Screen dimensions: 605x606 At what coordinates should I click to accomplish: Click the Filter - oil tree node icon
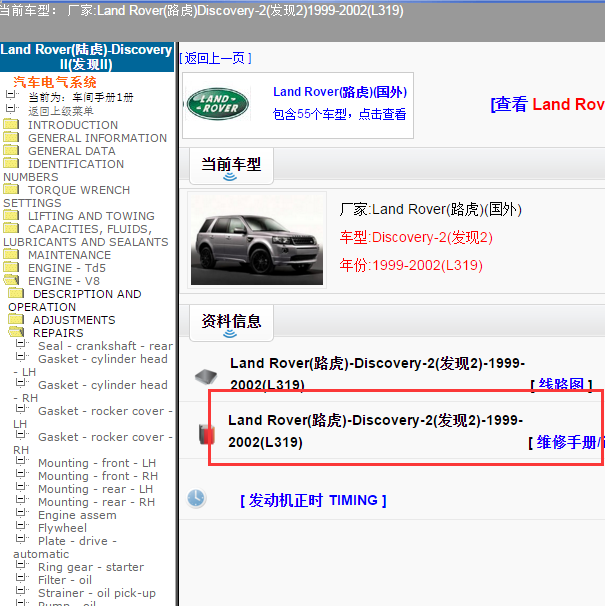[x=22, y=578]
